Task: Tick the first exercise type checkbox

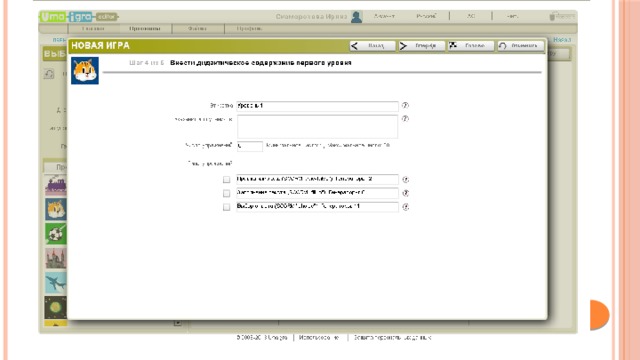Action: click(x=227, y=180)
